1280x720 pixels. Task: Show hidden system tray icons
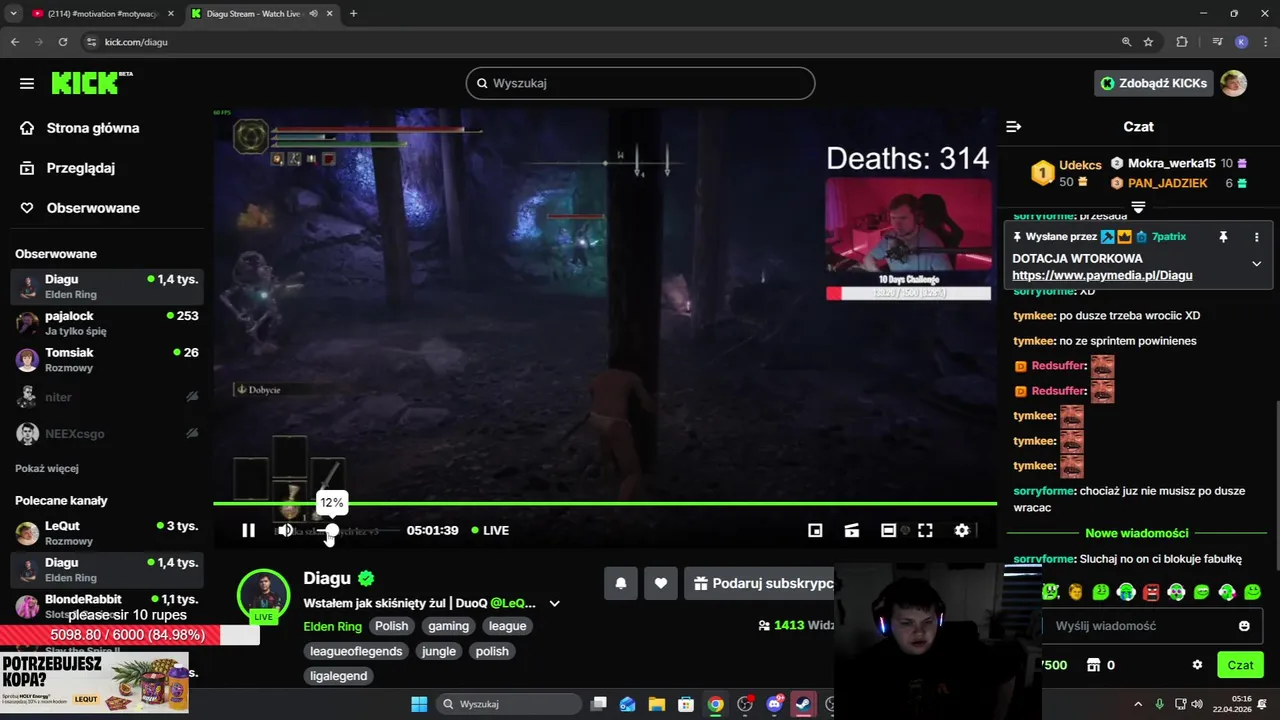coord(1139,704)
